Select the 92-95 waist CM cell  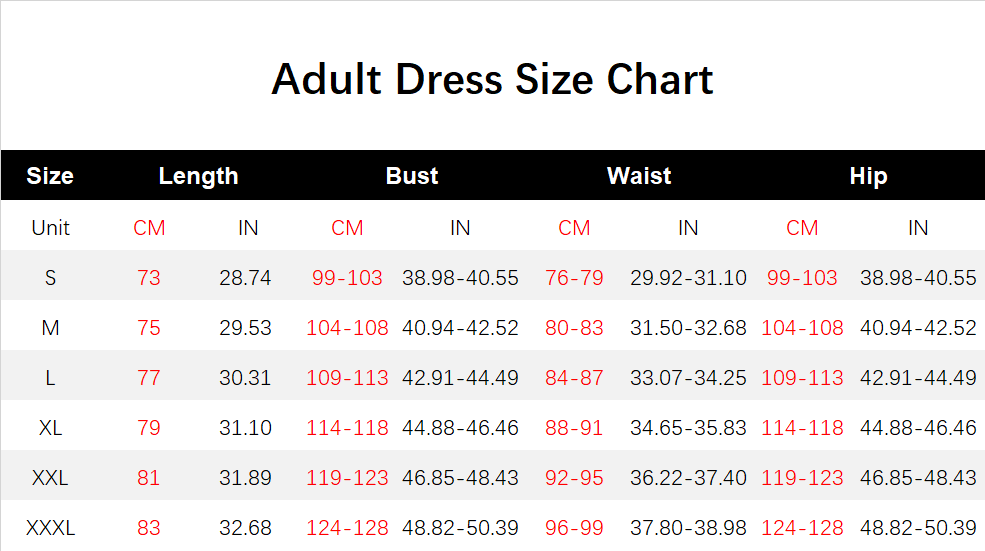click(574, 478)
